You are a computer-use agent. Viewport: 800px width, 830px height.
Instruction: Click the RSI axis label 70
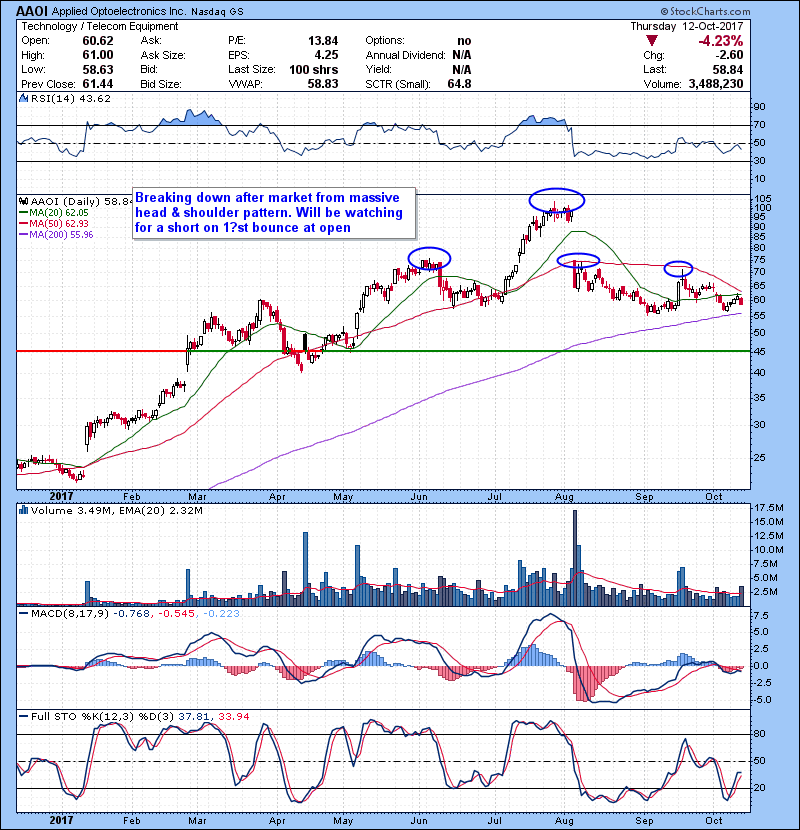[x=759, y=125]
